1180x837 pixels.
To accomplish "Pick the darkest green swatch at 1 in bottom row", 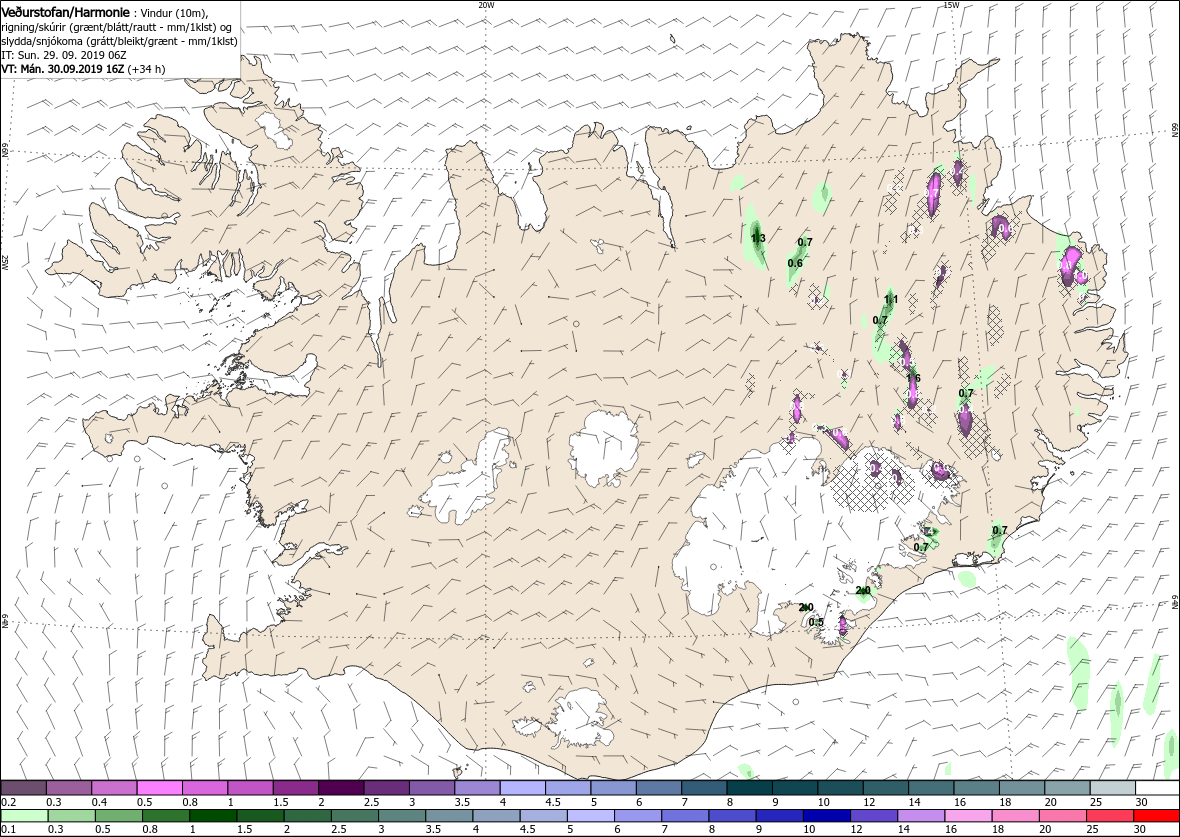I will click(212, 816).
